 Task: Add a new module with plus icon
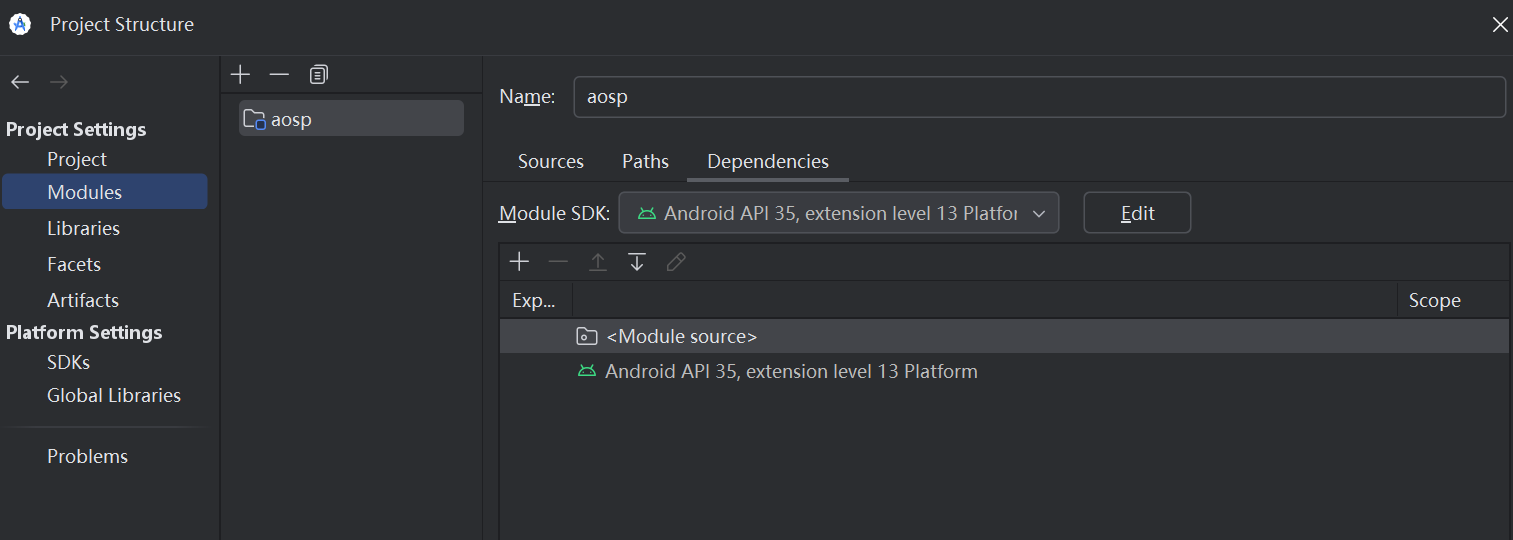pyautogui.click(x=240, y=74)
